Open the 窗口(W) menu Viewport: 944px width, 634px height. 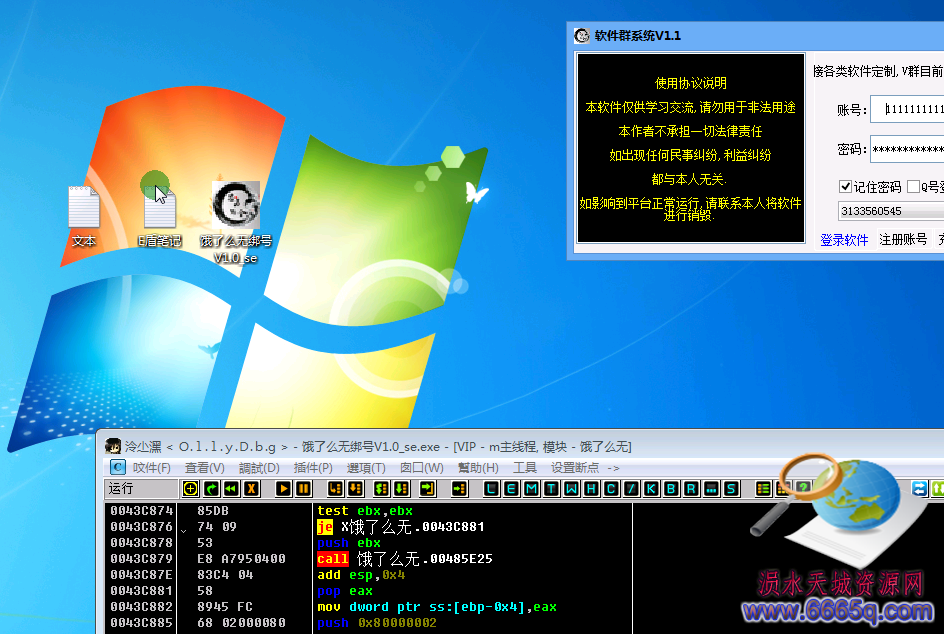point(421,468)
